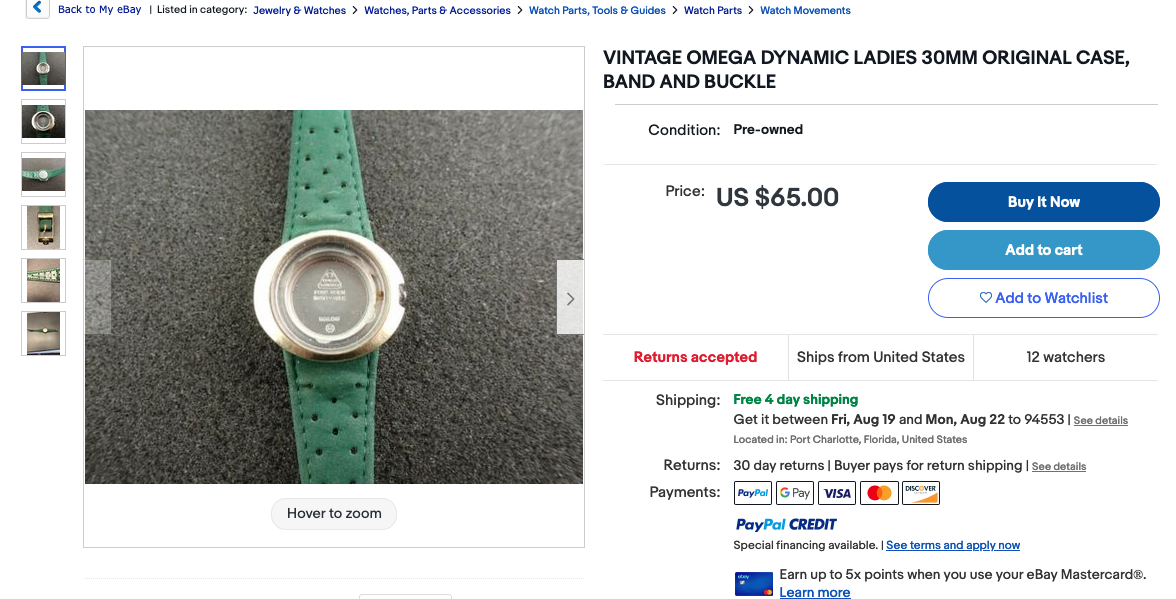
Task: Open shipping See details link
Action: pos(1100,421)
